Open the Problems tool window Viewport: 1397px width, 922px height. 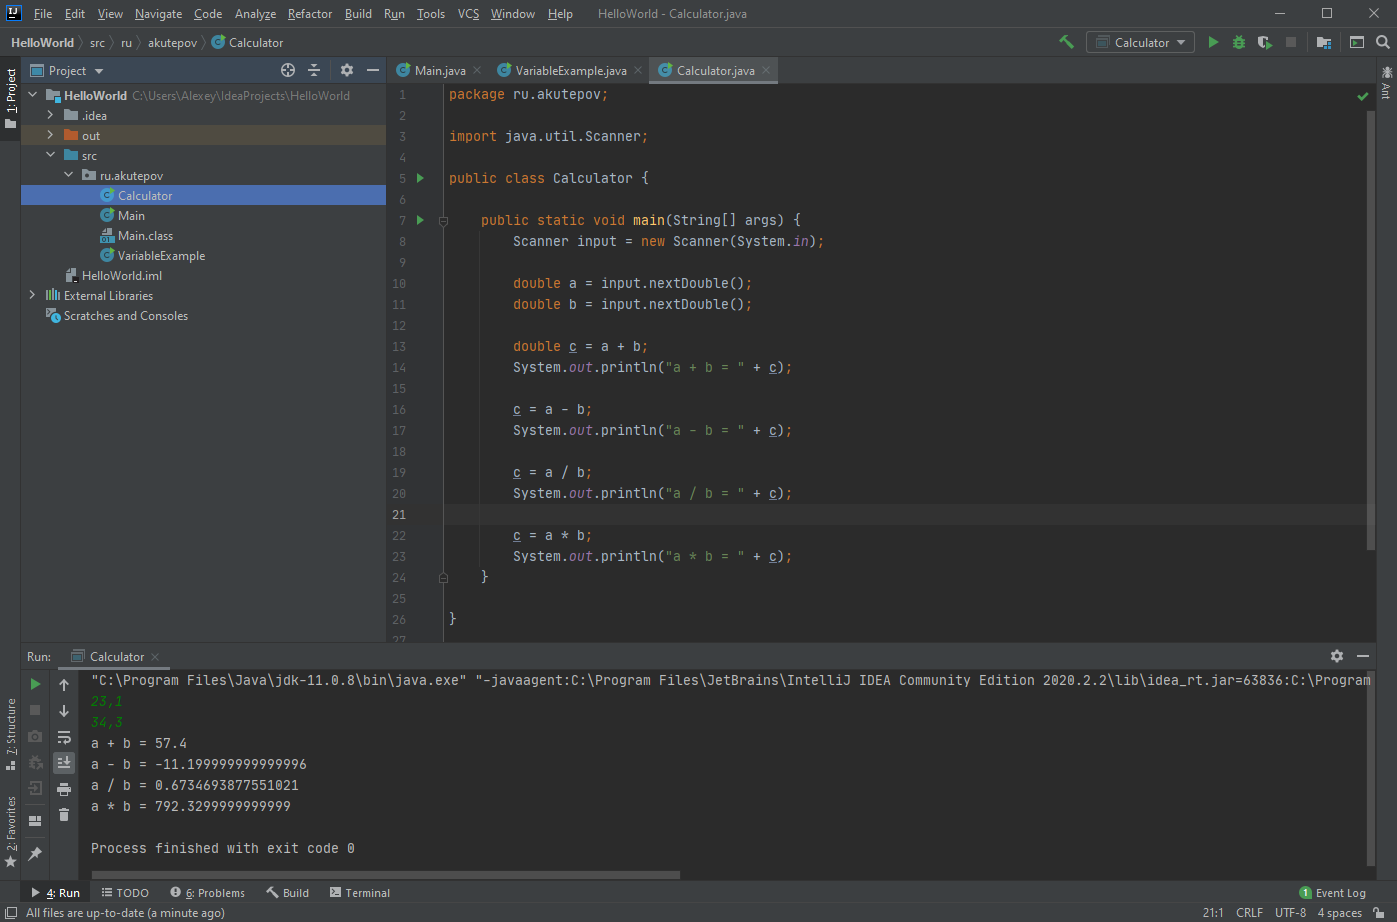tap(208, 893)
